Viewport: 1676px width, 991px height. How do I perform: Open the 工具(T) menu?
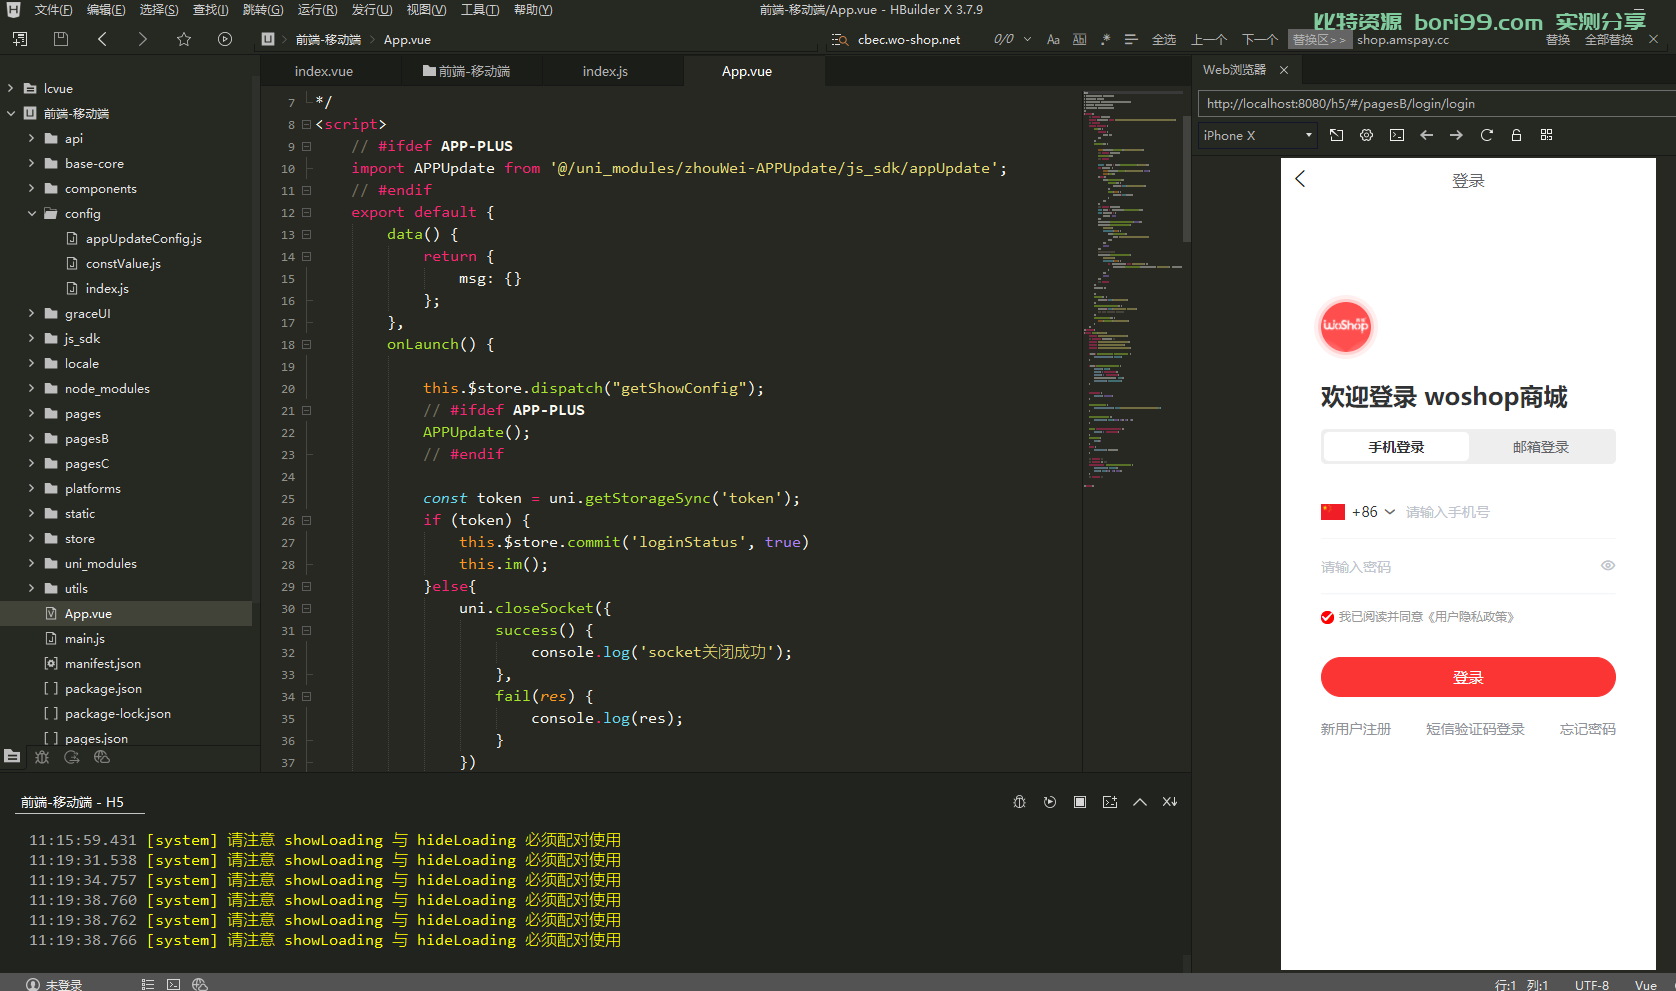tap(480, 10)
